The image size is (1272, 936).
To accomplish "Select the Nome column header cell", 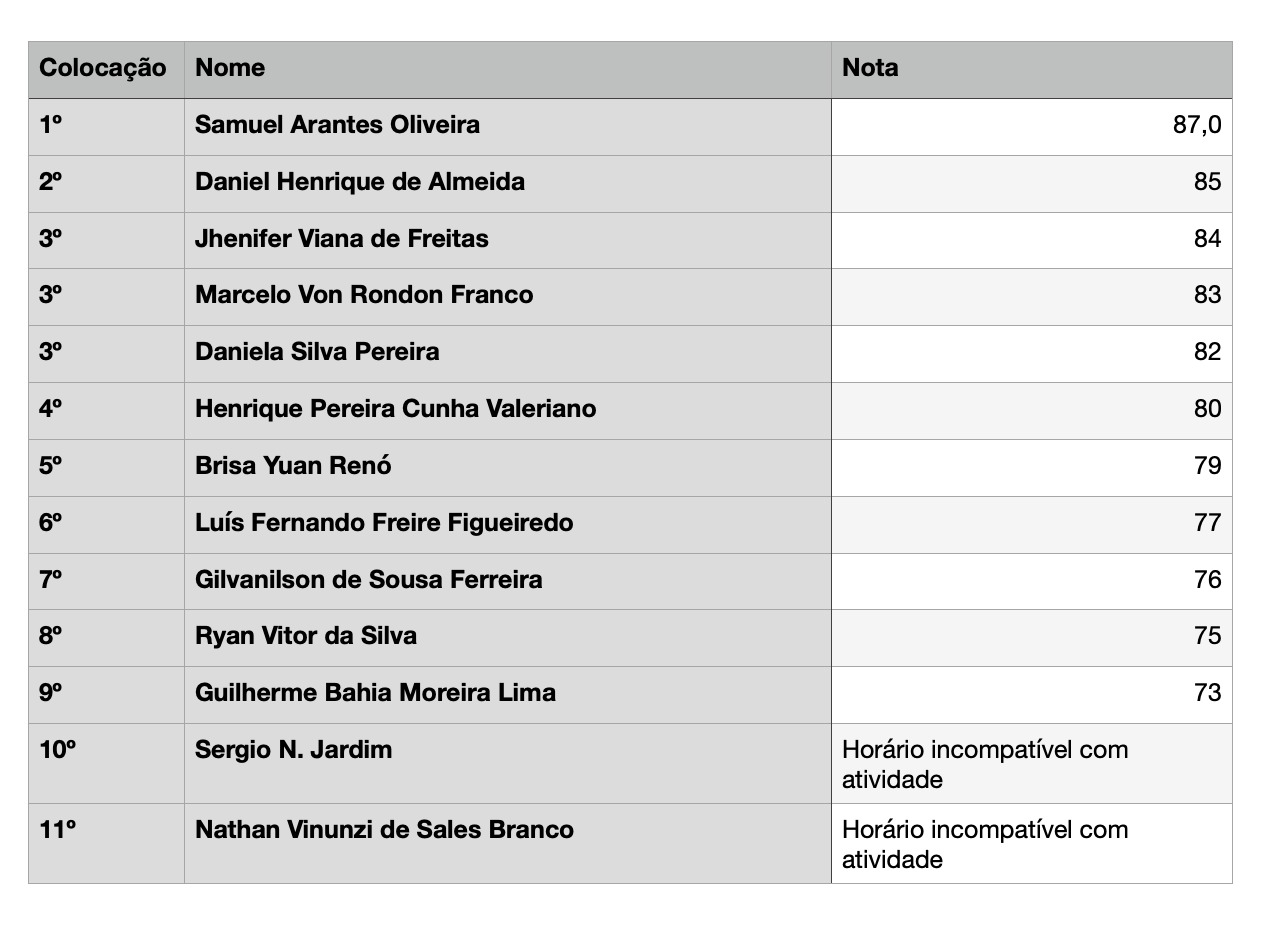I will [230, 68].
